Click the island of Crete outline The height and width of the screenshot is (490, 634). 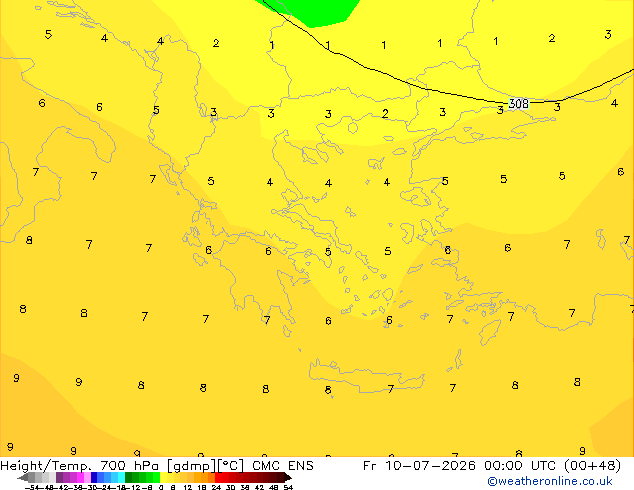click(366, 375)
